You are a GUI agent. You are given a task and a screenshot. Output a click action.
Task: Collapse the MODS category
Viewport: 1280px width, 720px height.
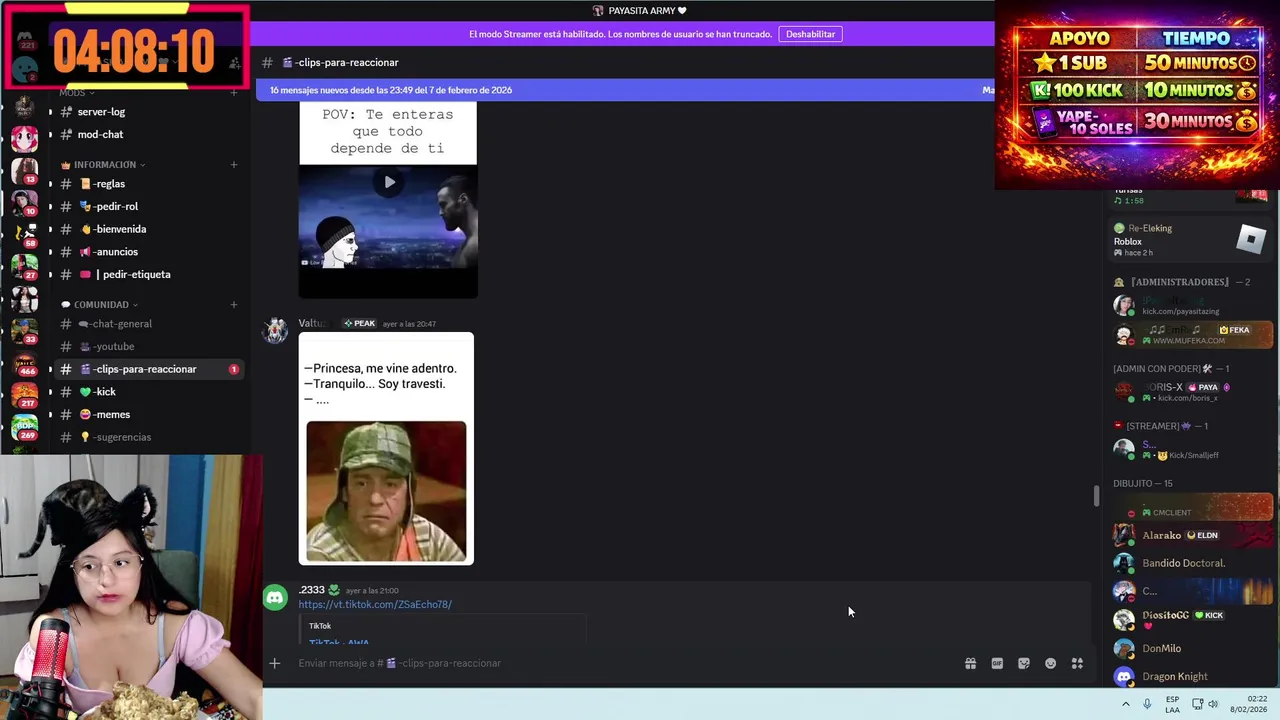point(78,92)
